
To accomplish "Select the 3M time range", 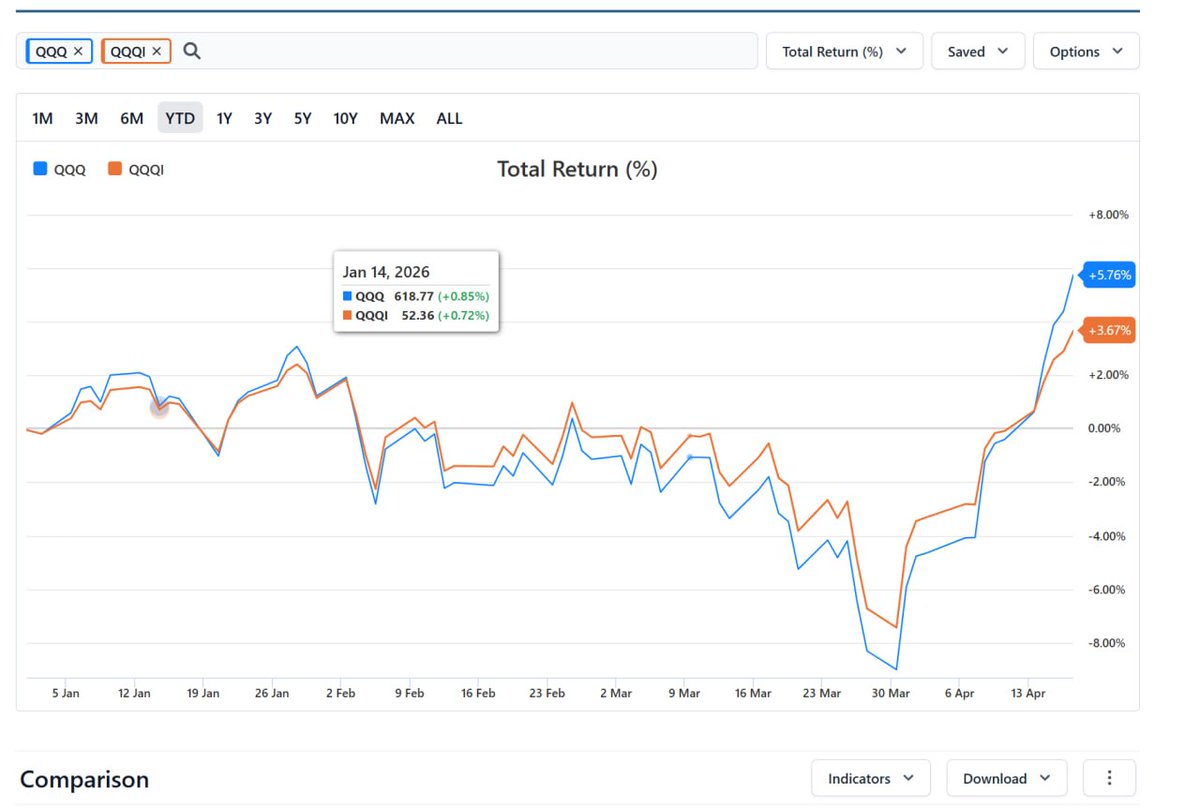I will (86, 118).
